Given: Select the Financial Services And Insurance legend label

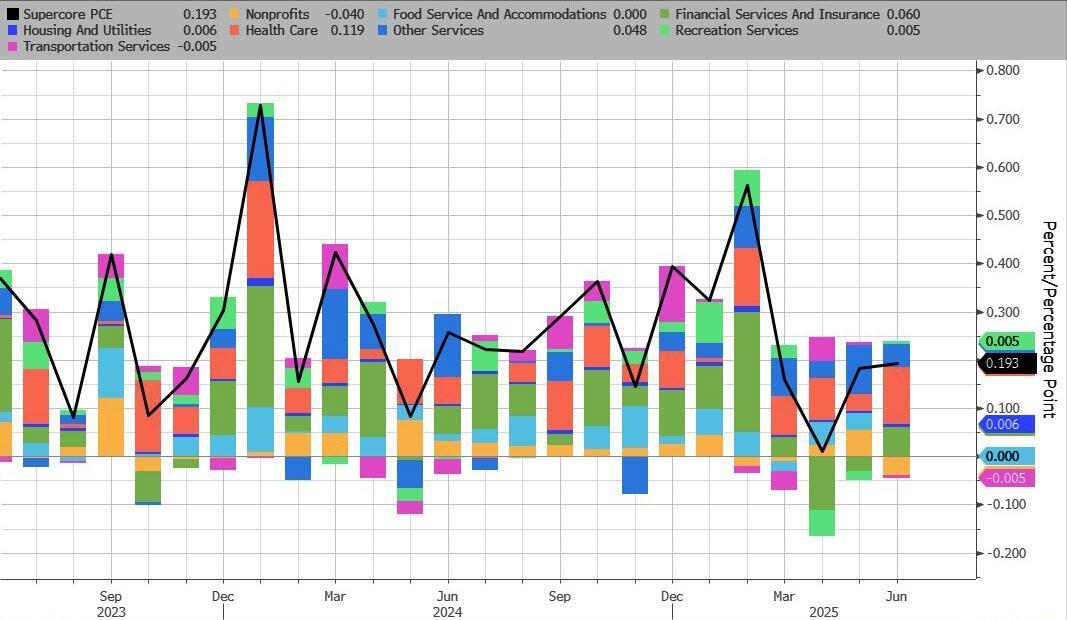Looking at the screenshot, I should pyautogui.click(x=777, y=15).
